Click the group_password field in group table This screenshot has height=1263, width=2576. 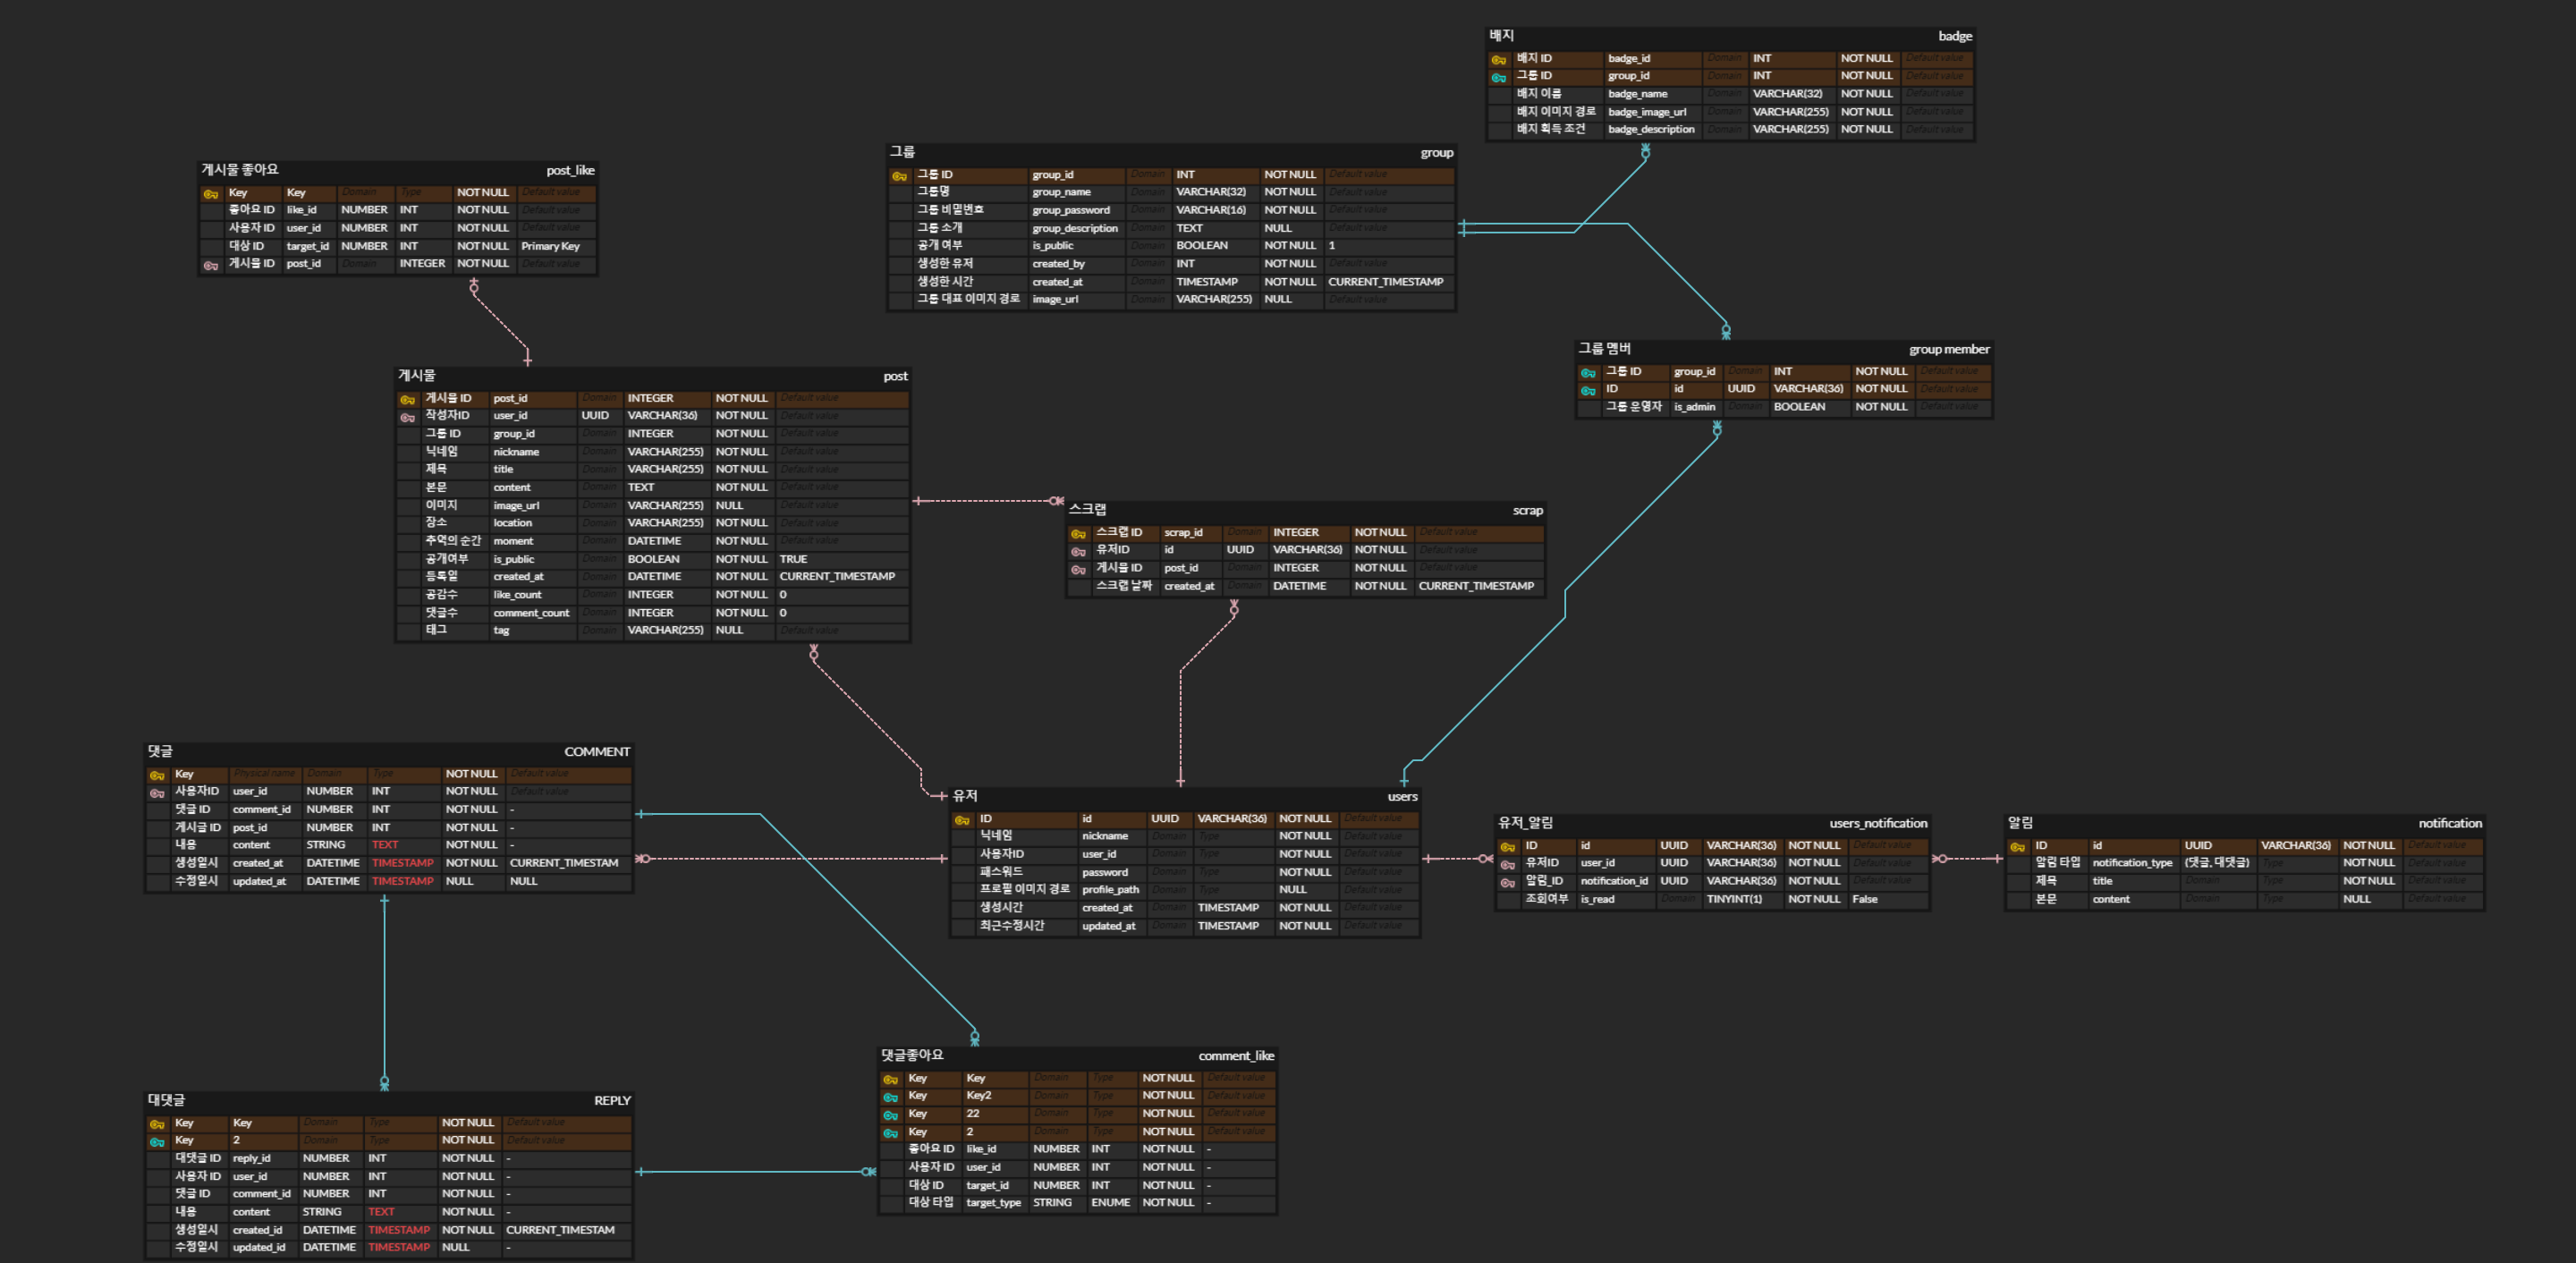tap(1071, 210)
